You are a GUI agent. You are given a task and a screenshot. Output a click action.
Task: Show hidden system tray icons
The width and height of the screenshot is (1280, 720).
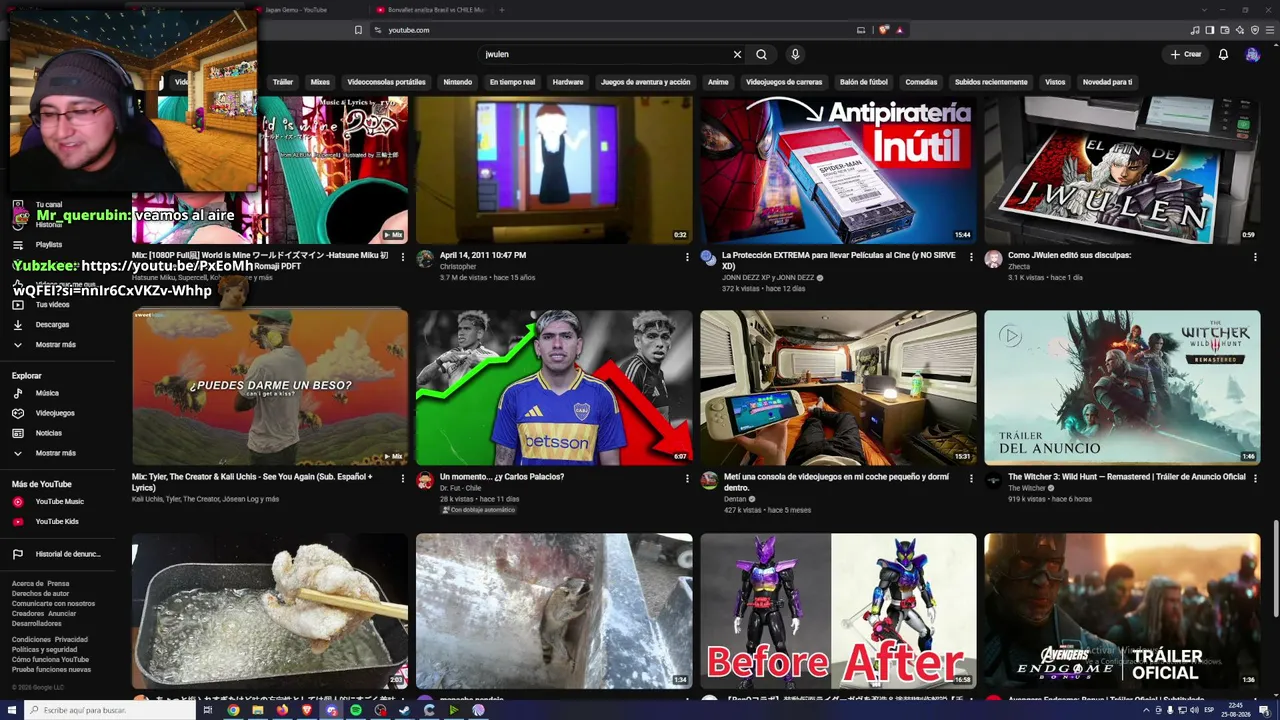tap(1146, 710)
